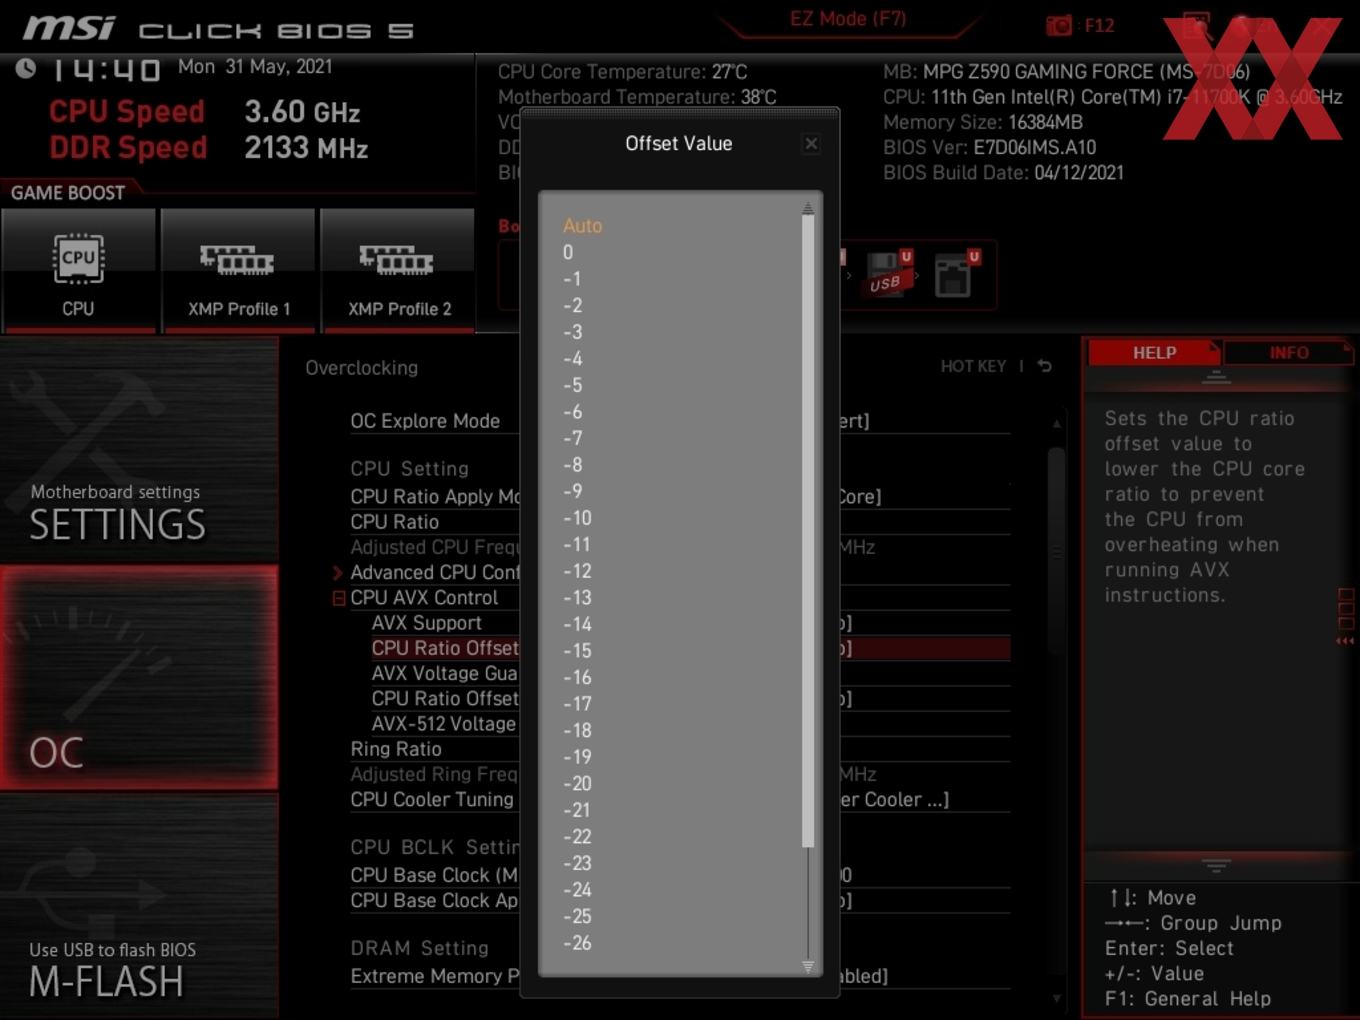This screenshot has height=1020, width=1360.
Task: Select offset value -24
Action: click(x=577, y=890)
